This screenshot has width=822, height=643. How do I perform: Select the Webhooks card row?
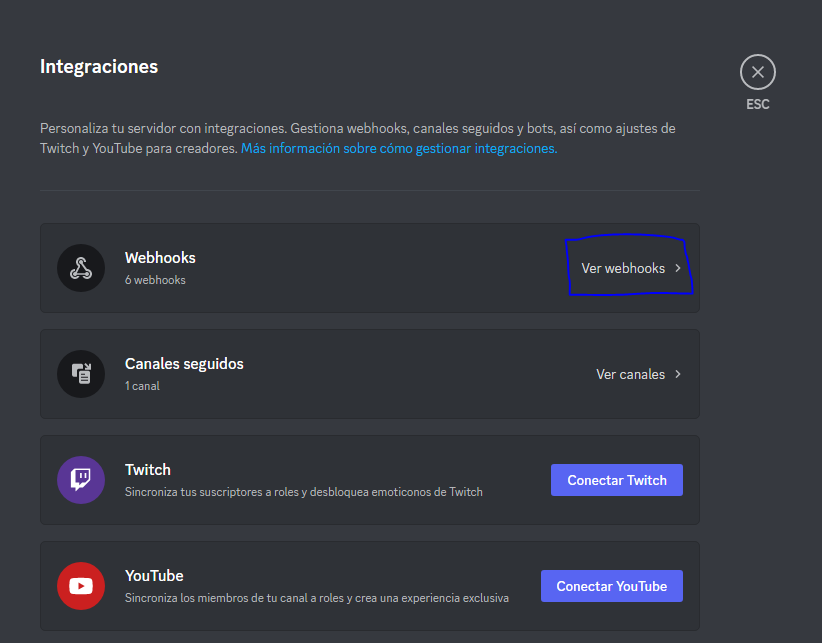click(370, 268)
